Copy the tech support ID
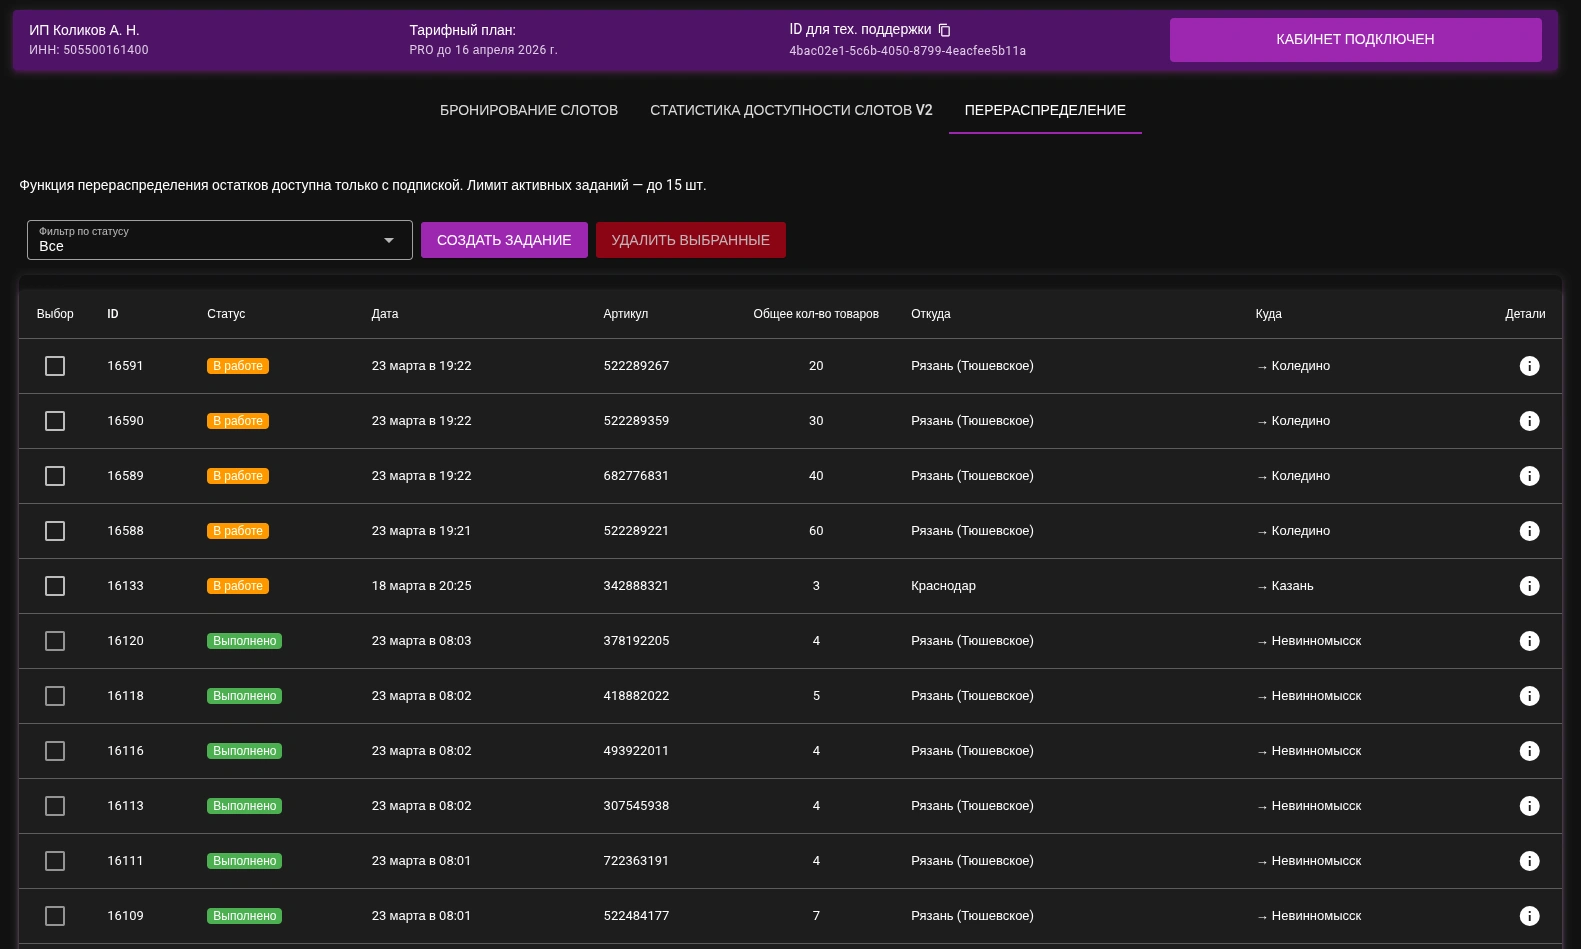 tap(944, 30)
